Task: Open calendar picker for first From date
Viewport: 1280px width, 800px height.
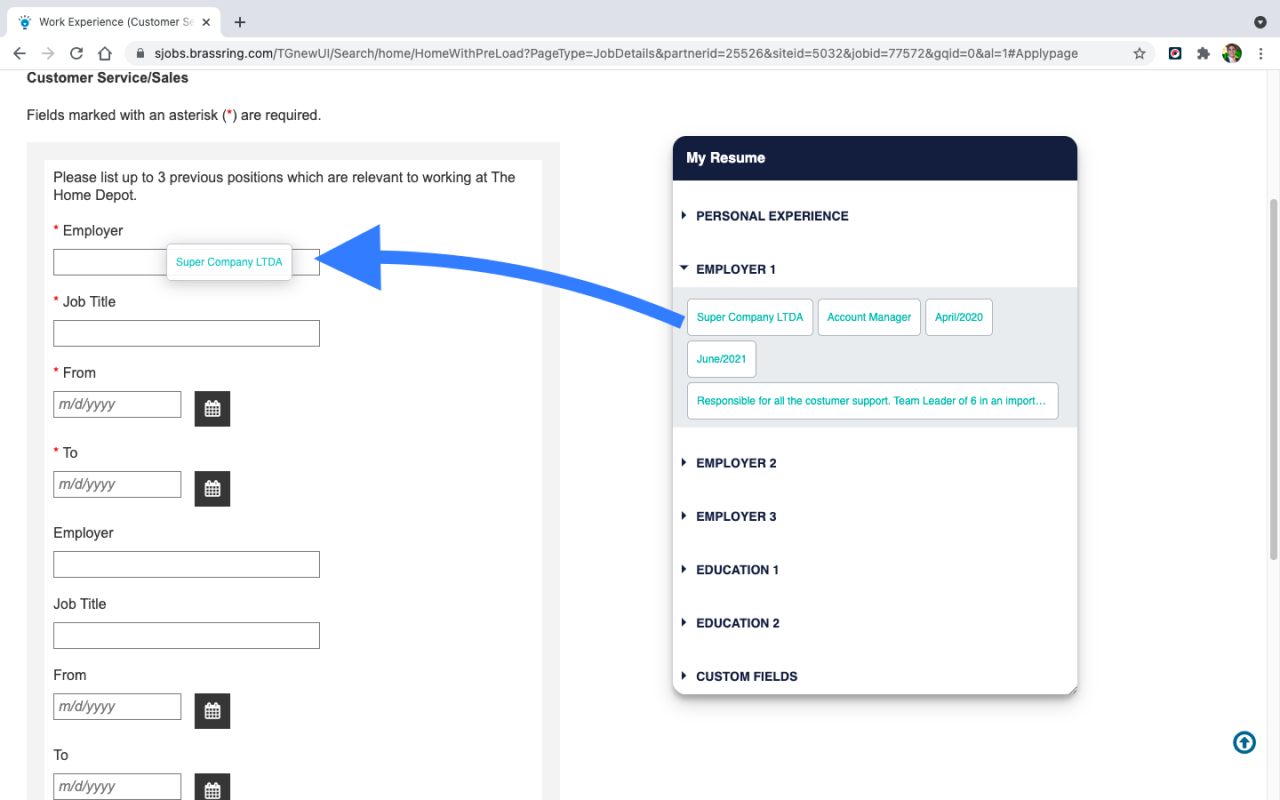Action: 212,408
